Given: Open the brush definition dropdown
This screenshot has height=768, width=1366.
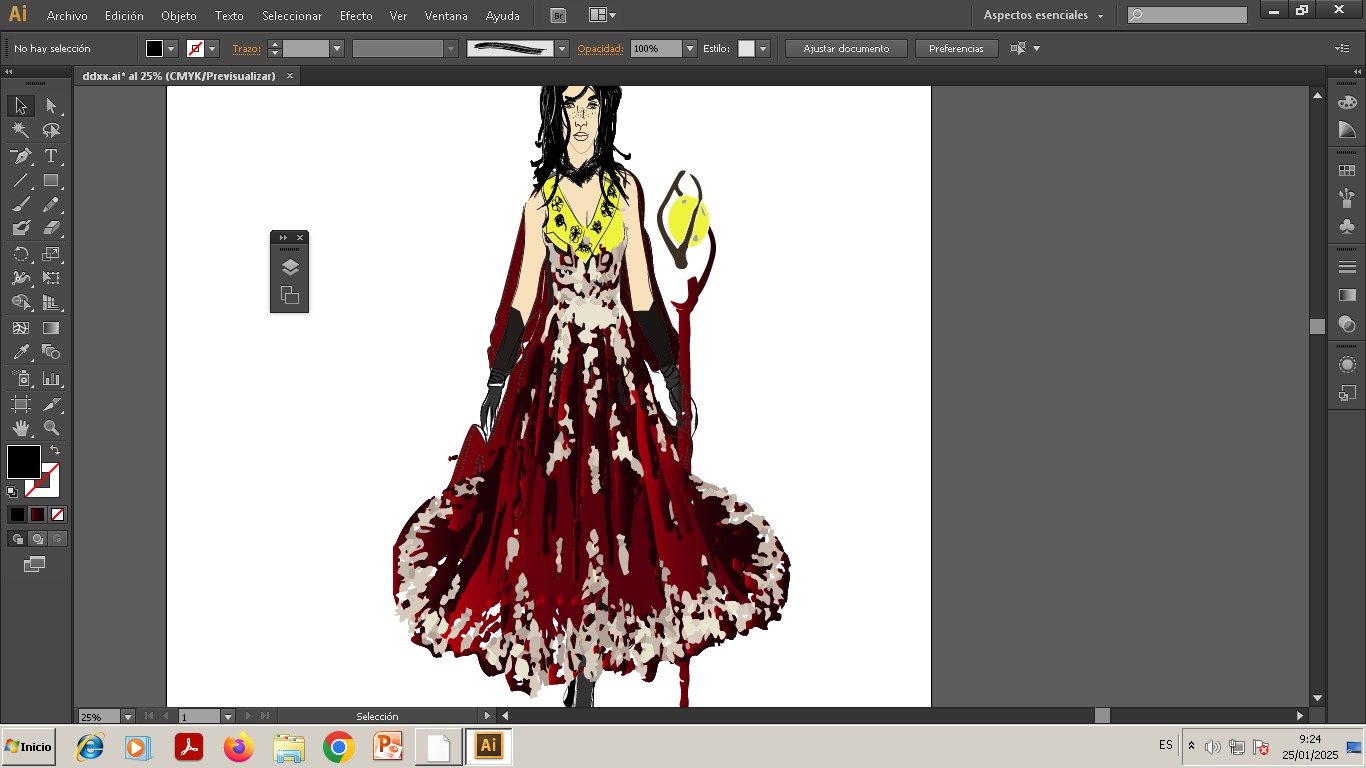Looking at the screenshot, I should tap(562, 48).
